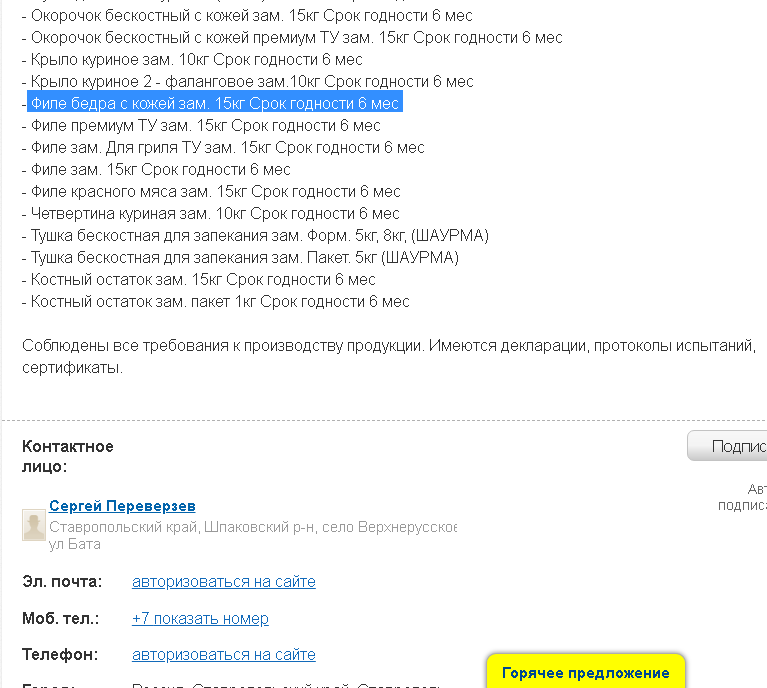Click 'Тушка бескостная ... Пакет. 5кг' line

coord(240,258)
